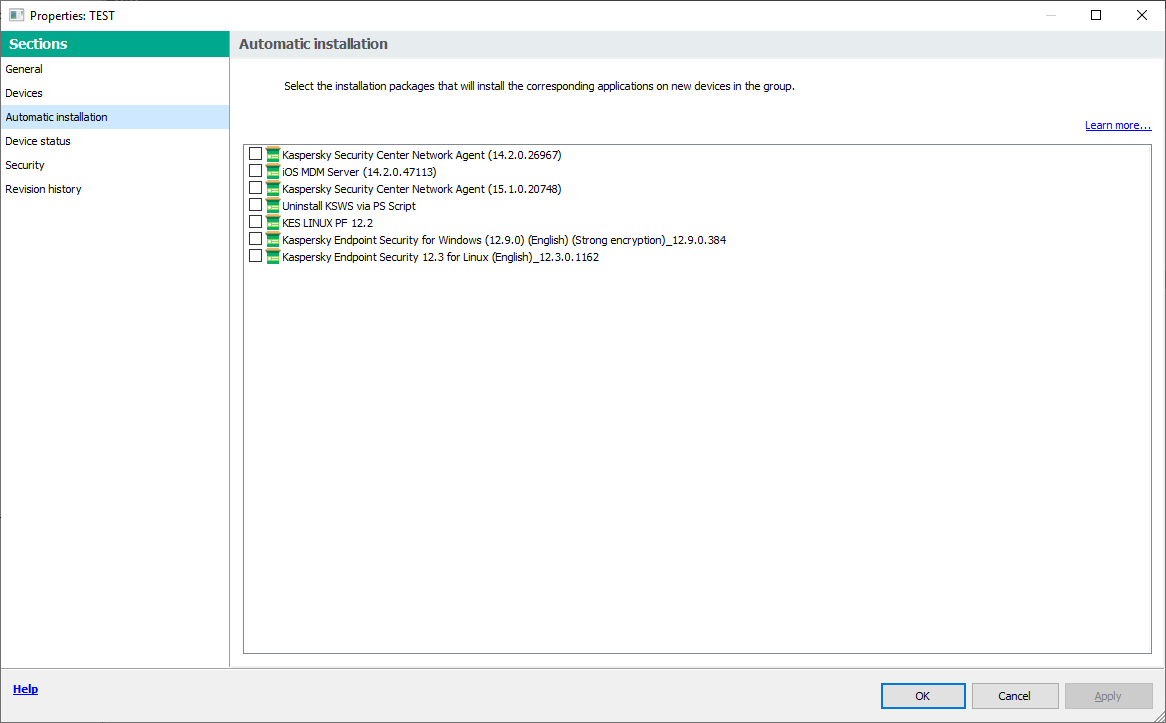This screenshot has width=1166, height=723.
Task: Switch to the Security section
Action: pos(115,165)
